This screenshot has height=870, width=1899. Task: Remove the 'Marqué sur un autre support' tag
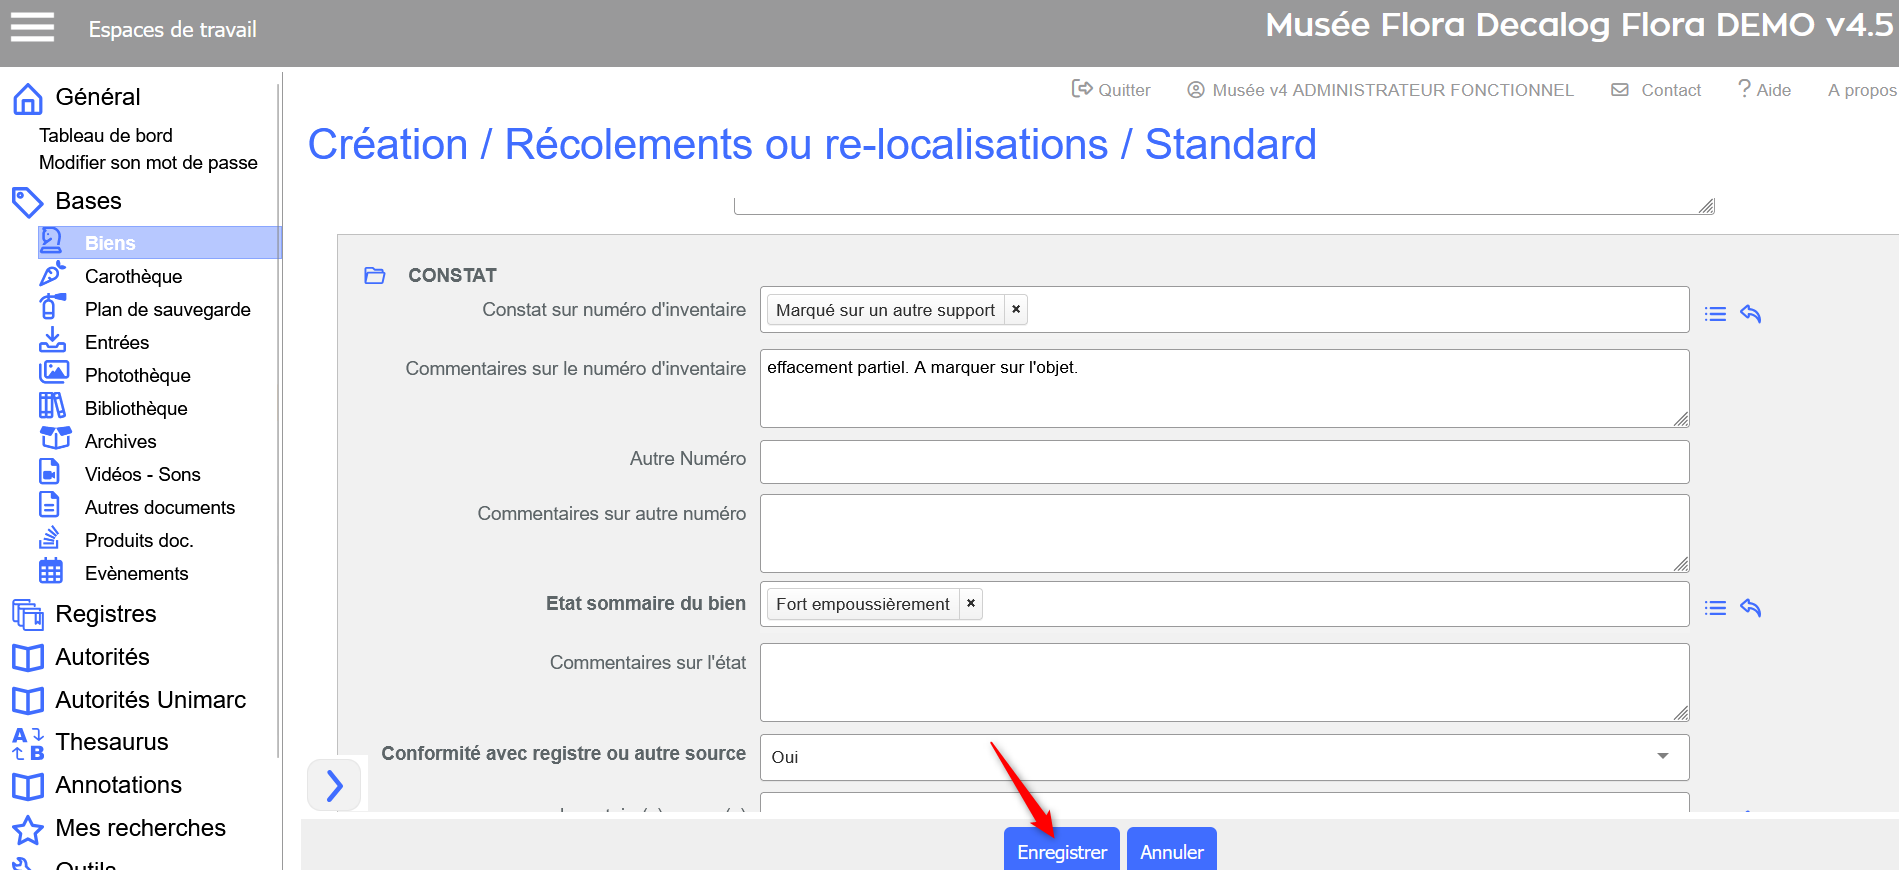(1016, 310)
